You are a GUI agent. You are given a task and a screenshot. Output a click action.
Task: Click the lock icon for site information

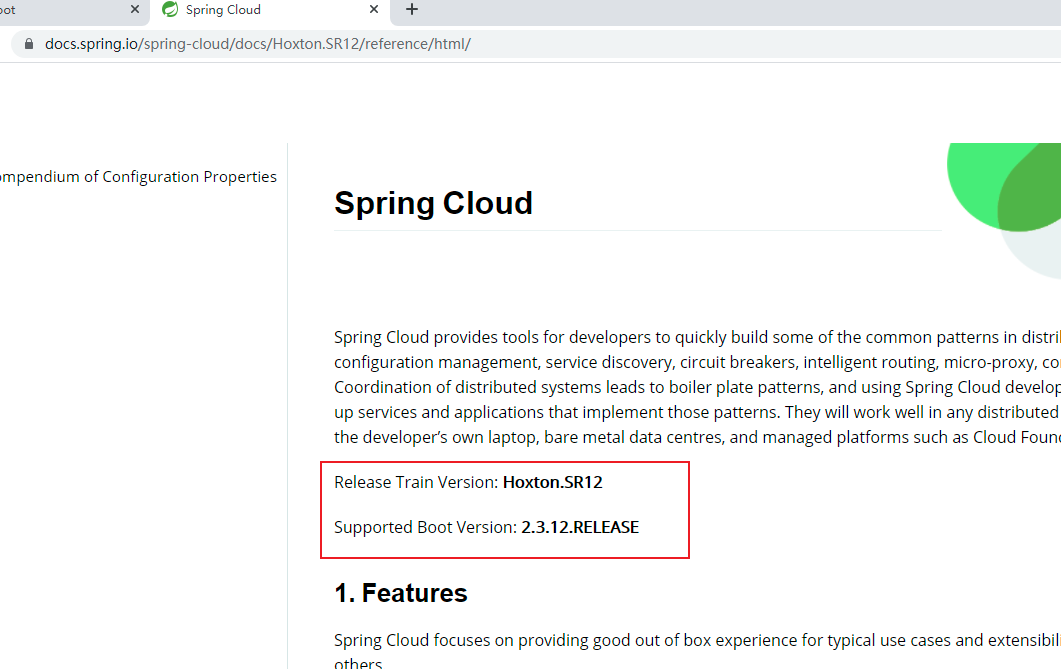(28, 44)
